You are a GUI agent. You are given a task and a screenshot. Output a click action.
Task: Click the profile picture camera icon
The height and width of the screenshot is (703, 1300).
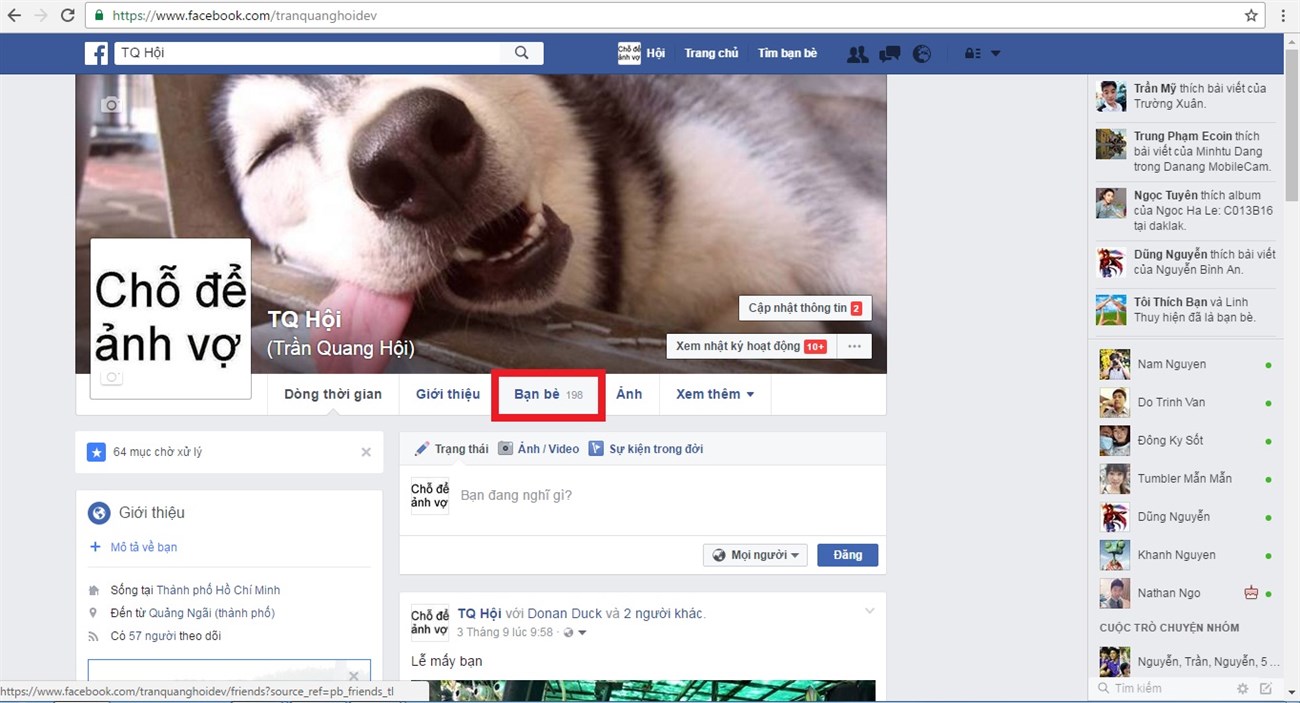click(x=113, y=378)
